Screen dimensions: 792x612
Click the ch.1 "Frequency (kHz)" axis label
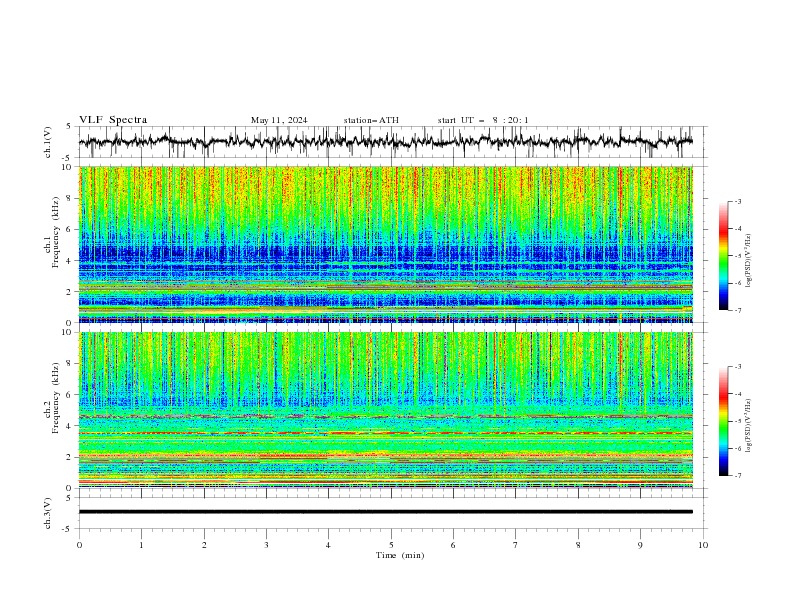(x=56, y=230)
